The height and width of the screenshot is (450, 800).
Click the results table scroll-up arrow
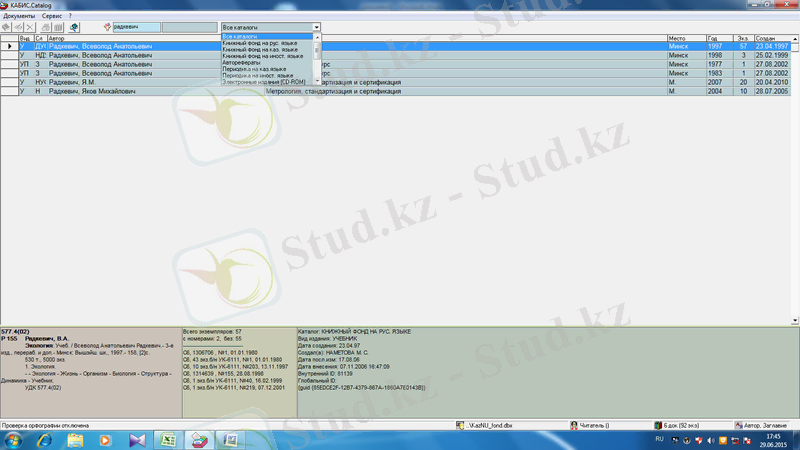[x=795, y=39]
